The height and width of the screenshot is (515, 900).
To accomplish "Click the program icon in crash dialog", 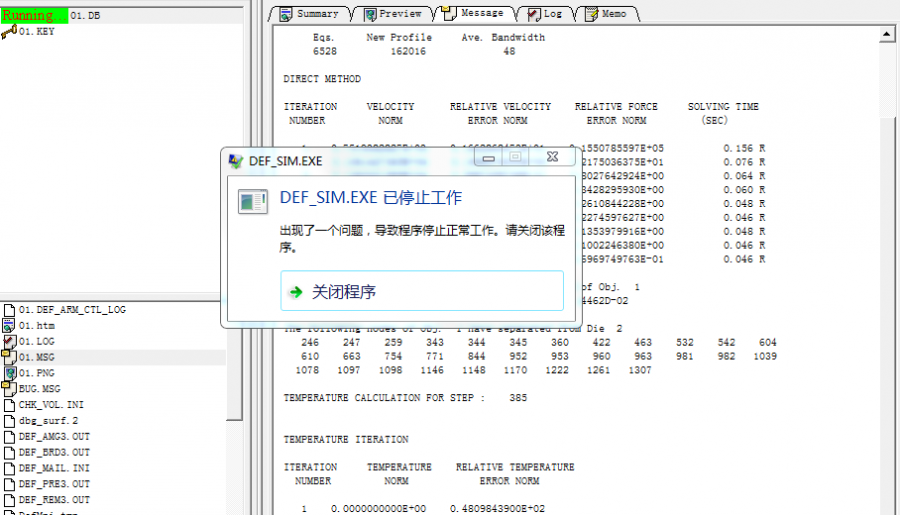I will 253,202.
